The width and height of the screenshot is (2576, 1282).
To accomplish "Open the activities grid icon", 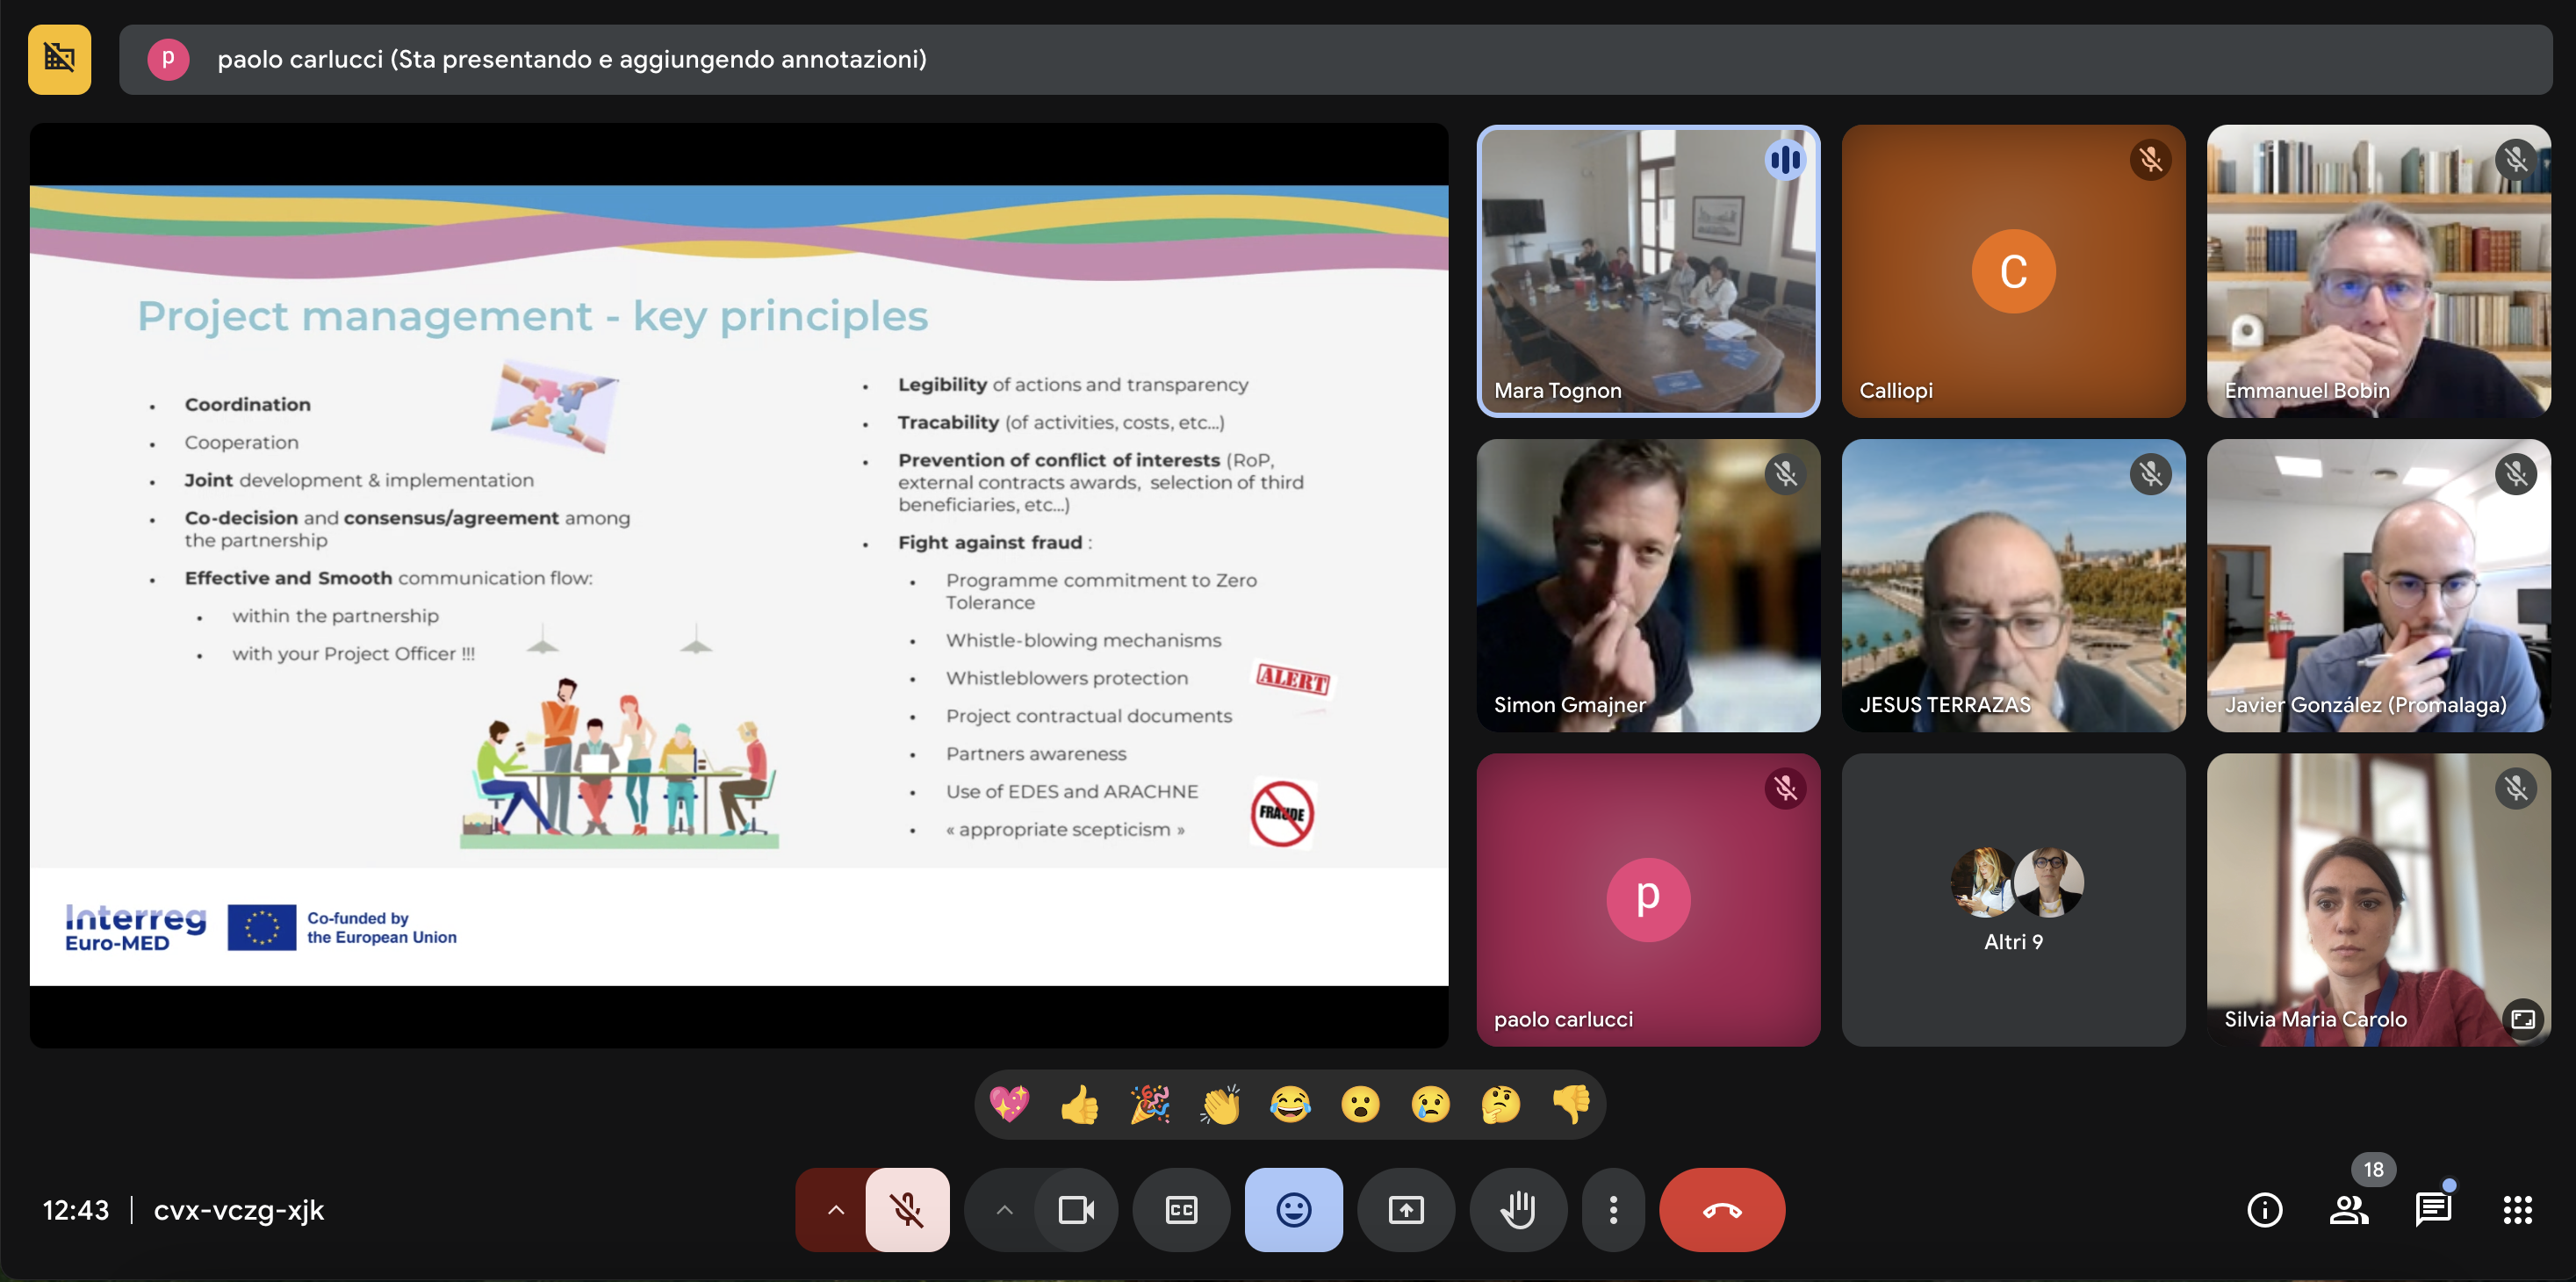I will click(x=2517, y=1210).
